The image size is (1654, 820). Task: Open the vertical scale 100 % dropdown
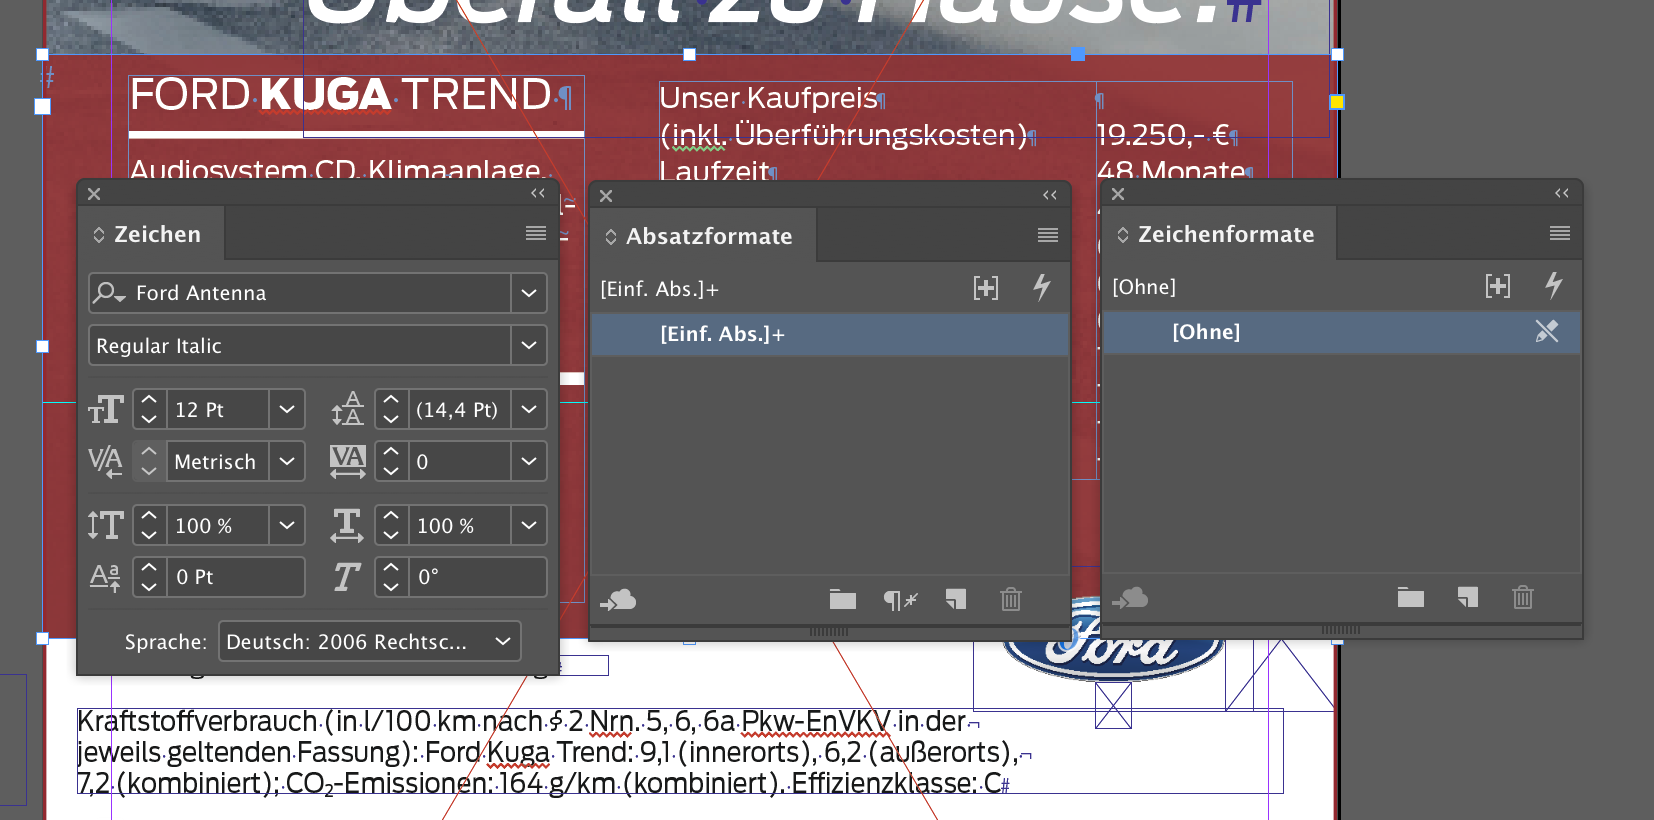(x=287, y=525)
